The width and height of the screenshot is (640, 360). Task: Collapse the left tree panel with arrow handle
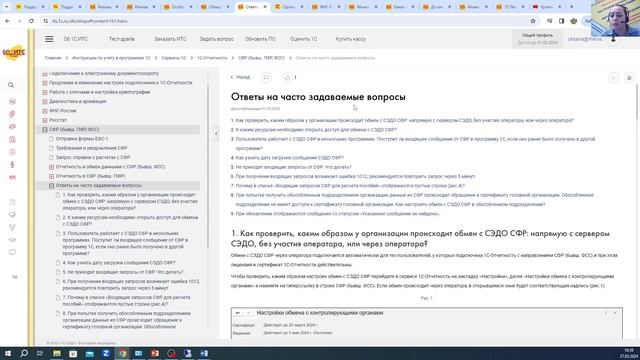coord(216,133)
